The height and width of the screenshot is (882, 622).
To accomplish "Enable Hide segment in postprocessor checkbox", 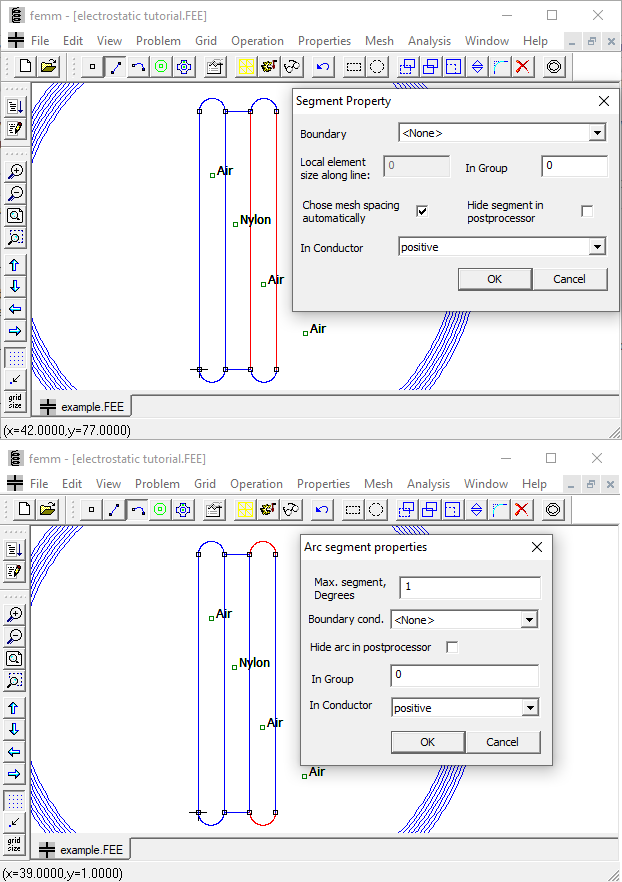I will [x=587, y=211].
